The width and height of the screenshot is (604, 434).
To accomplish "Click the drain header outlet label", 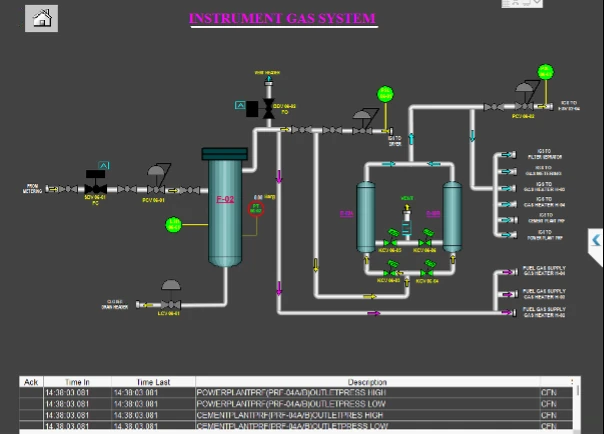I will (114, 304).
